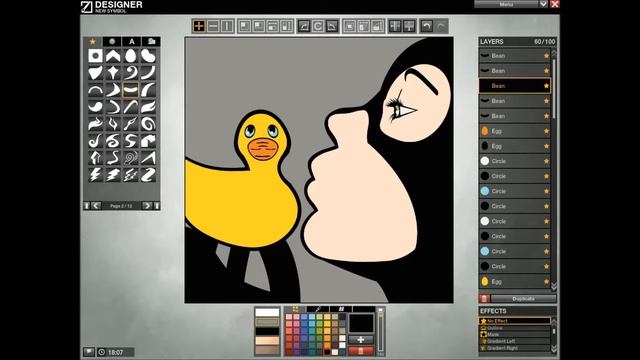Viewport: 640px width, 360px height.
Task: Click the Layers list scroll-up arrow
Action: (554, 53)
